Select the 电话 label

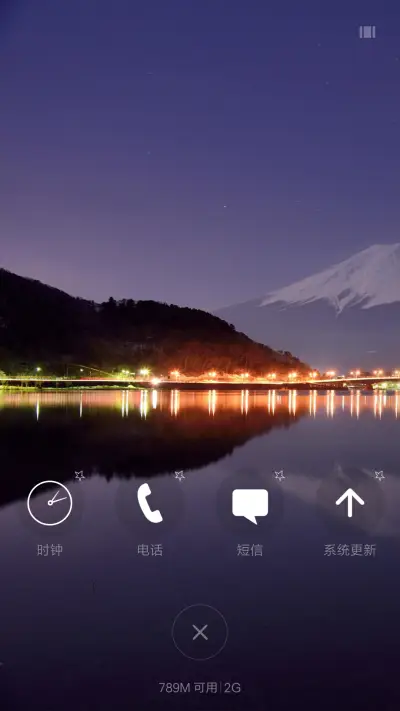[x=150, y=550]
